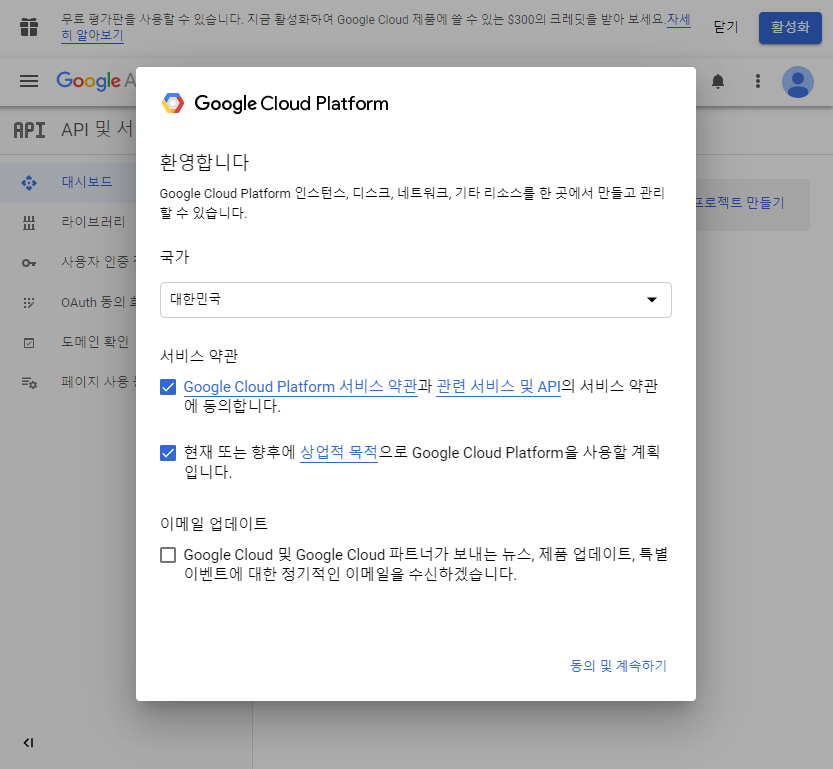Click the blue 활성화 button
The height and width of the screenshot is (769, 833).
pyautogui.click(x=790, y=27)
